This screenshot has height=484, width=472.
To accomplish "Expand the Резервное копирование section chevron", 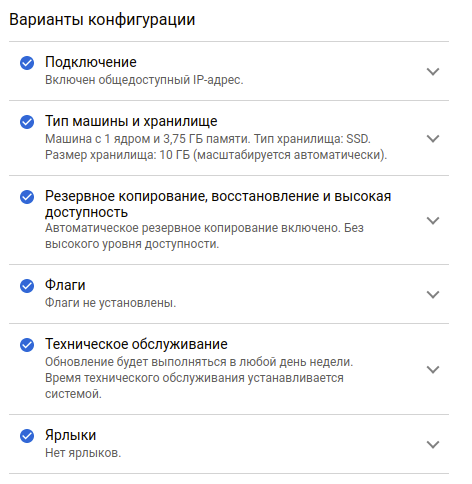I will (x=433, y=220).
